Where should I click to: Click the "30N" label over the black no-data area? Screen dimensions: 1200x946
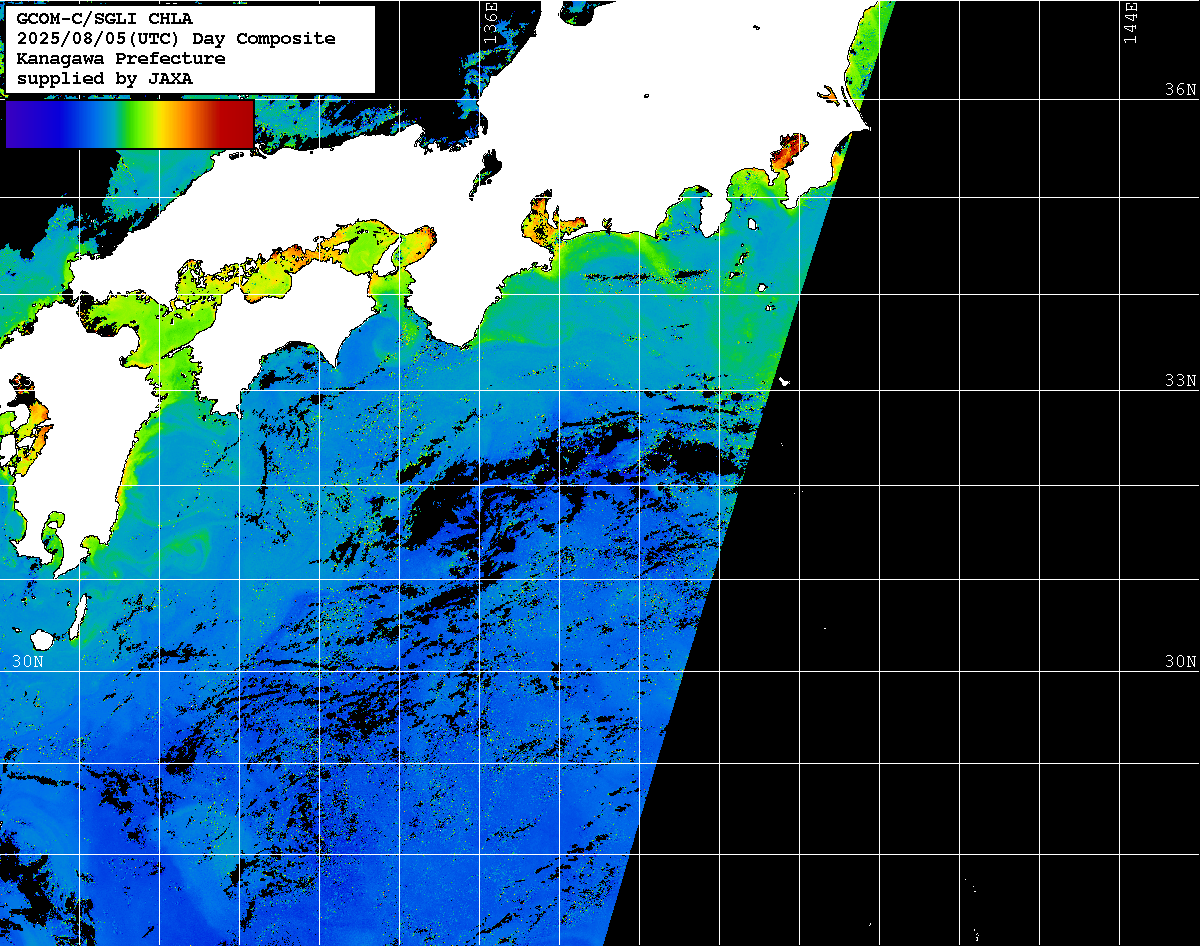click(1180, 662)
